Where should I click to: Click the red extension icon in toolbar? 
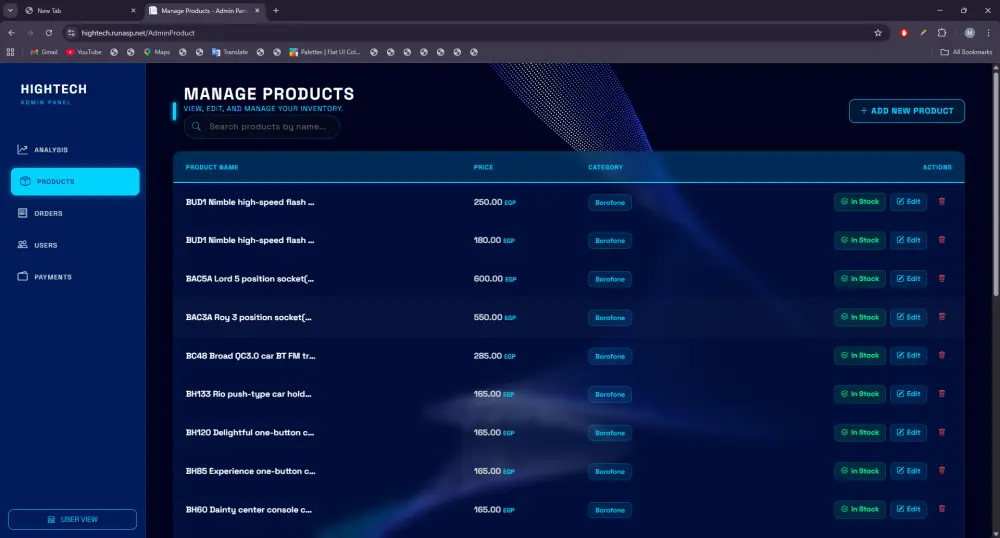pyautogui.click(x=904, y=33)
